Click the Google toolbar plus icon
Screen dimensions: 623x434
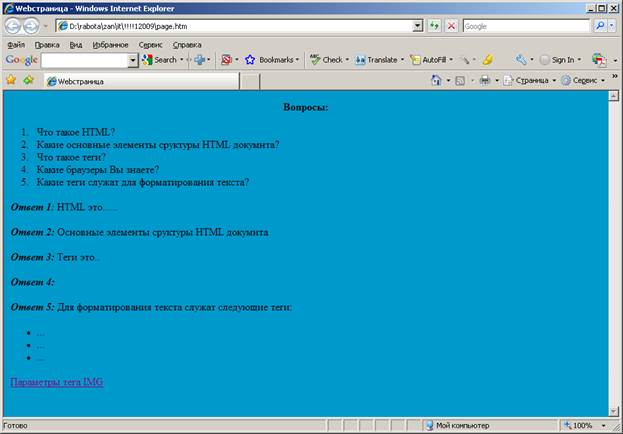[x=200, y=60]
